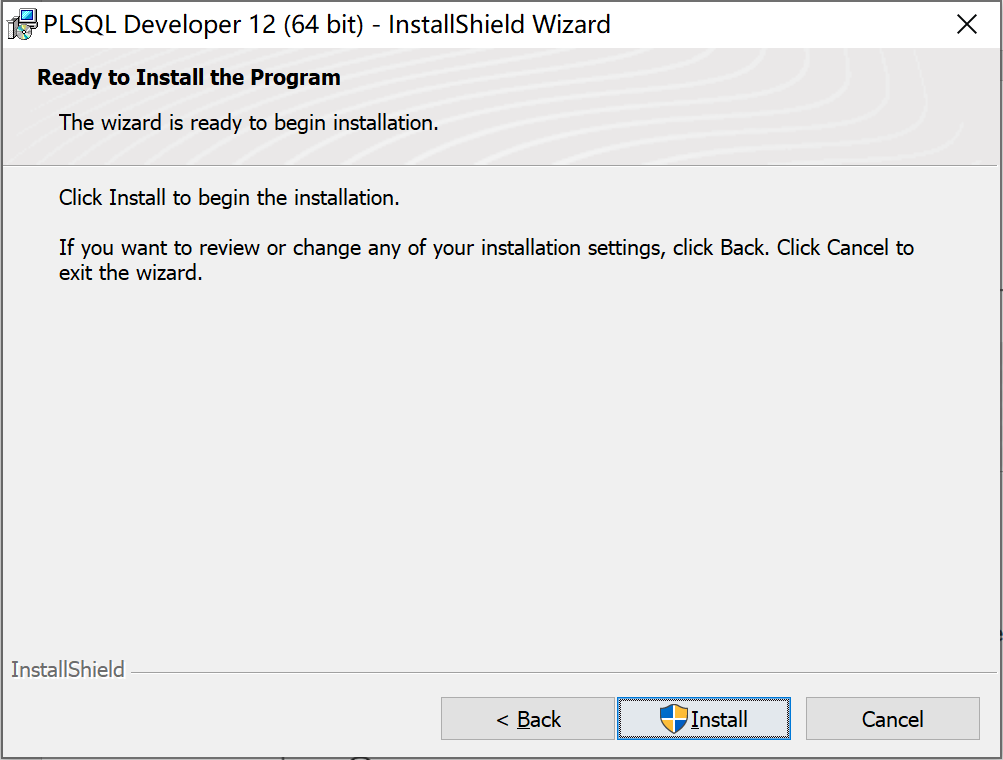This screenshot has width=1003, height=760.
Task: Click the word Back in the instructions paragraph
Action: [743, 248]
